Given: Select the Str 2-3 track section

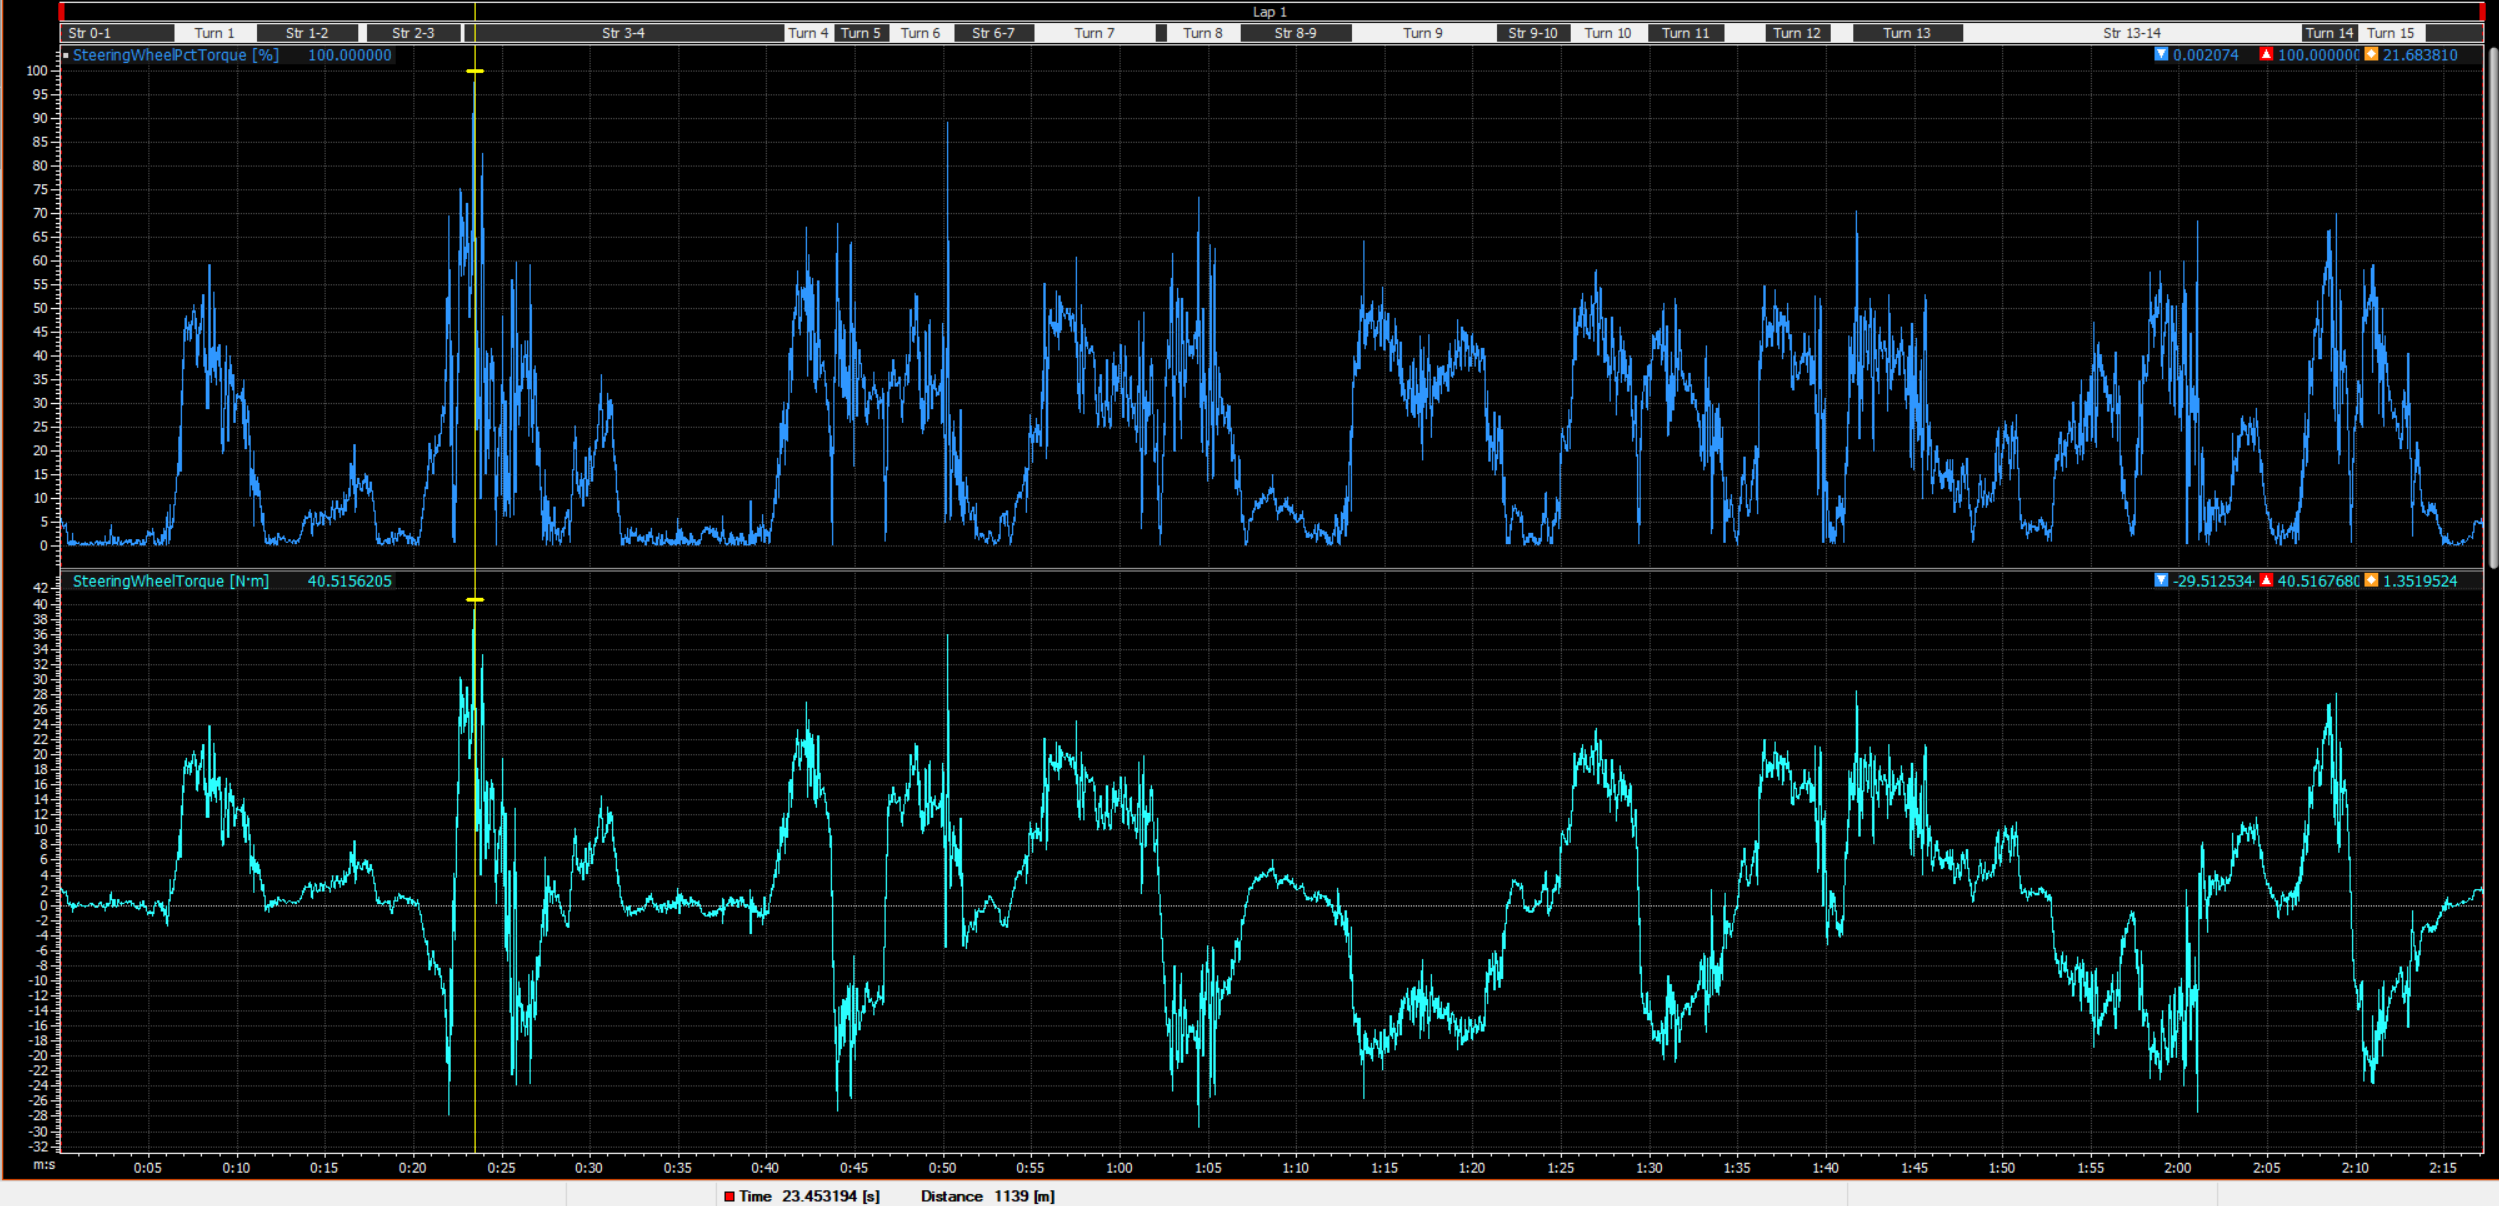Looking at the screenshot, I should (413, 33).
